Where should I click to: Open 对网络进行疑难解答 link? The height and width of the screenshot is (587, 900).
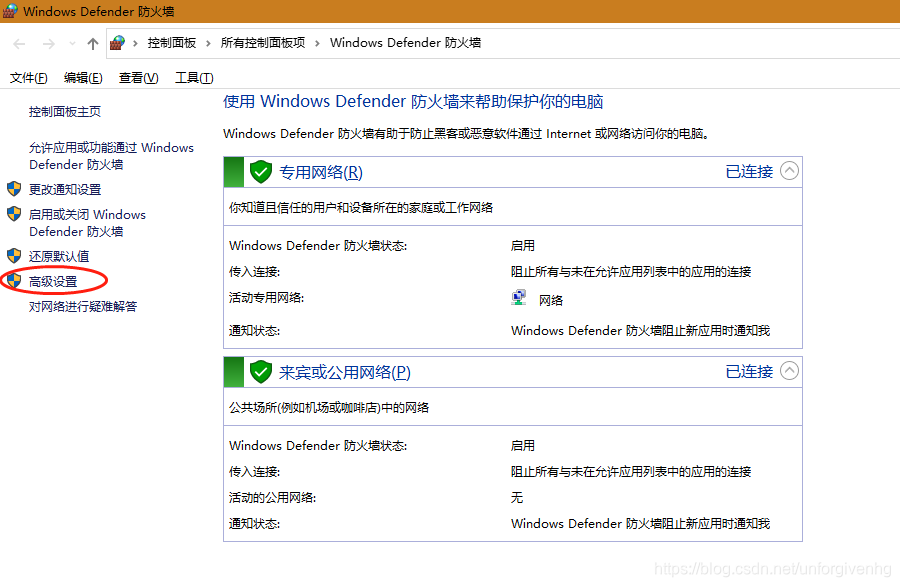pos(83,306)
